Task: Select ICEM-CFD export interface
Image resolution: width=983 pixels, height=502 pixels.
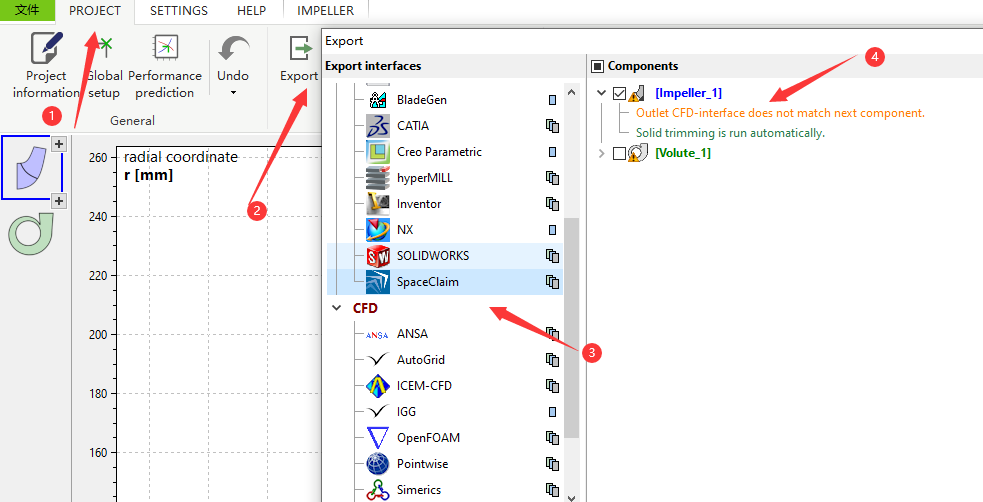Action: (424, 386)
